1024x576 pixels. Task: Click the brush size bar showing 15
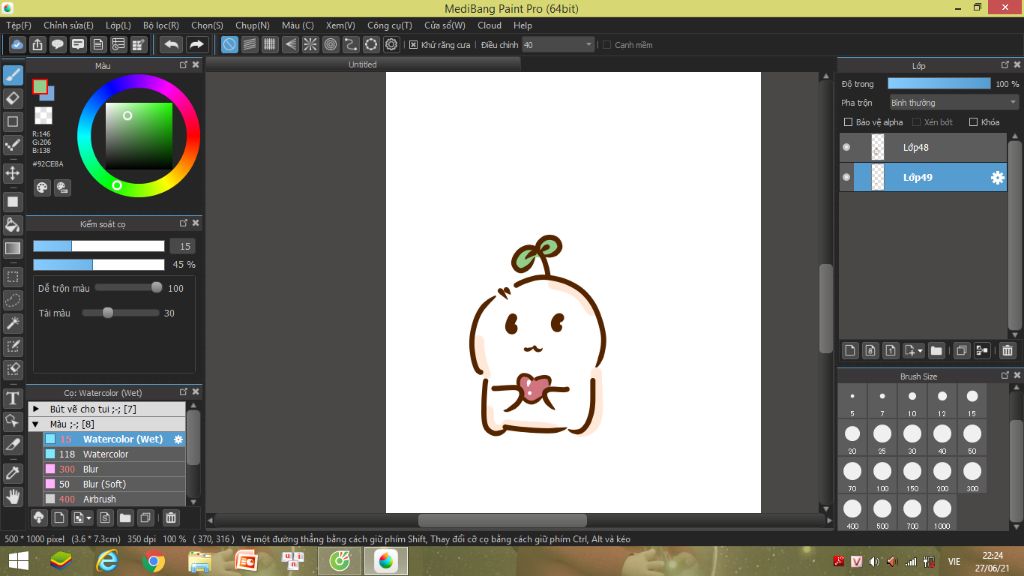(x=99, y=246)
